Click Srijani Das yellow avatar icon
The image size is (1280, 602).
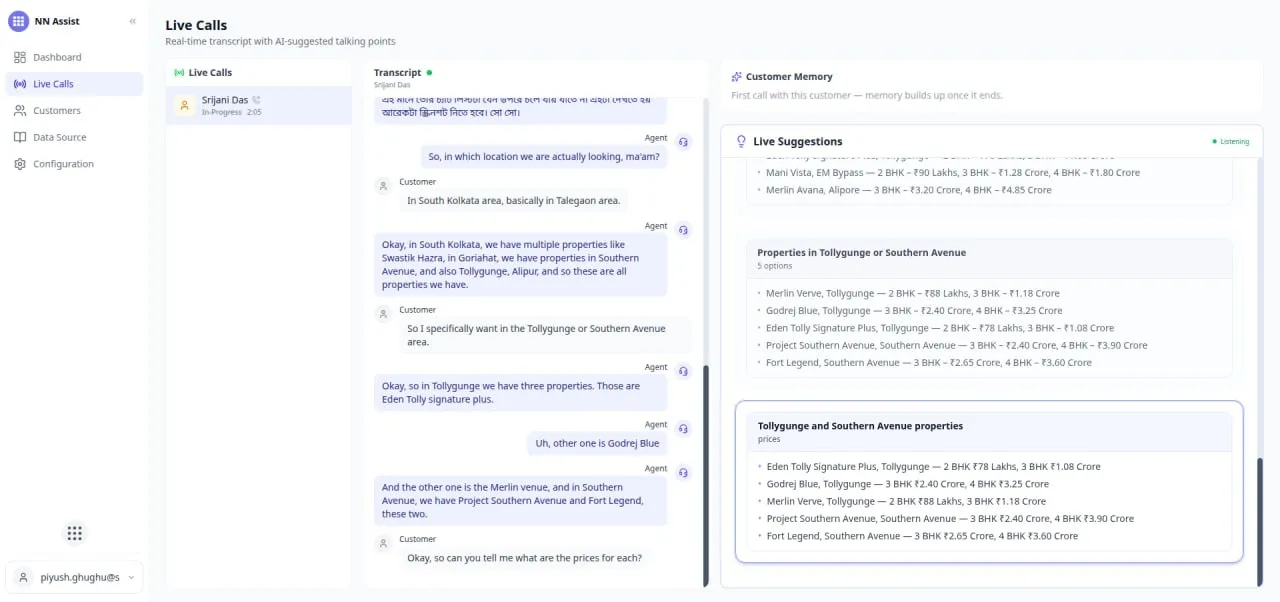coord(184,105)
